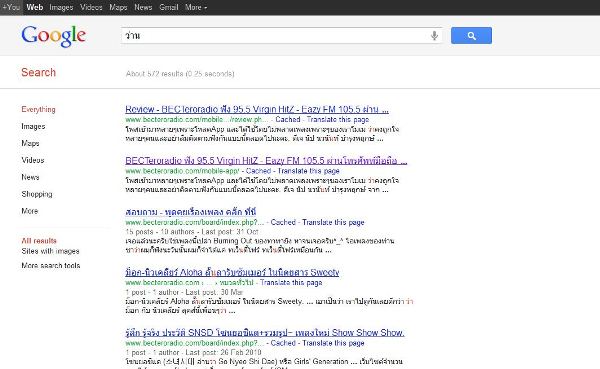This screenshot has width=600, height=369.
Task: Select Everything in the left sidebar
Action: (38, 109)
